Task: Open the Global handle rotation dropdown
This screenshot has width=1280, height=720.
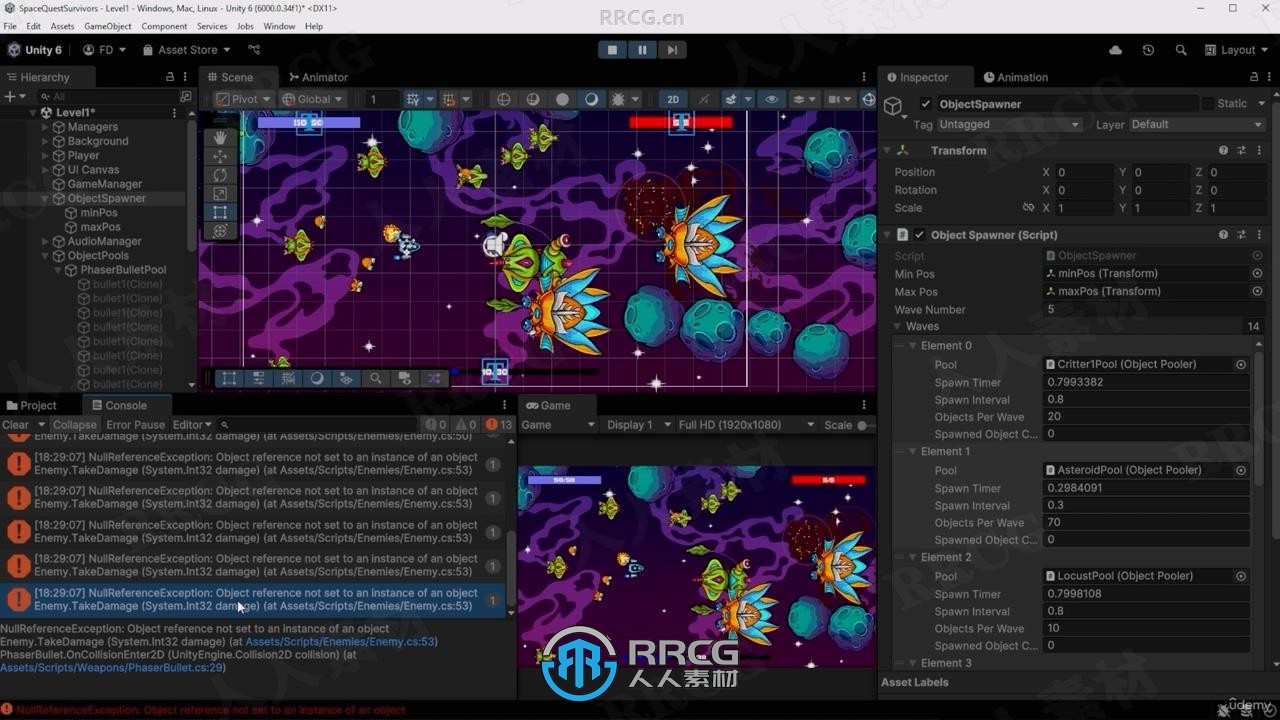Action: click(313, 99)
